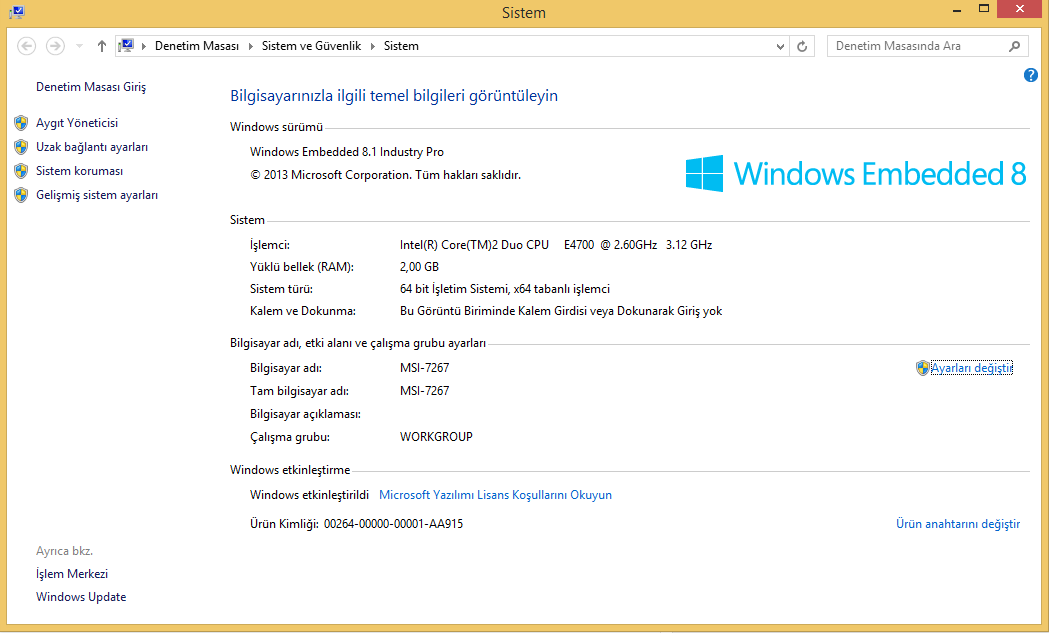Click the page heading Bilgisayarınızla ilgili temel bilgileri
1049x633 pixels.
click(393, 96)
